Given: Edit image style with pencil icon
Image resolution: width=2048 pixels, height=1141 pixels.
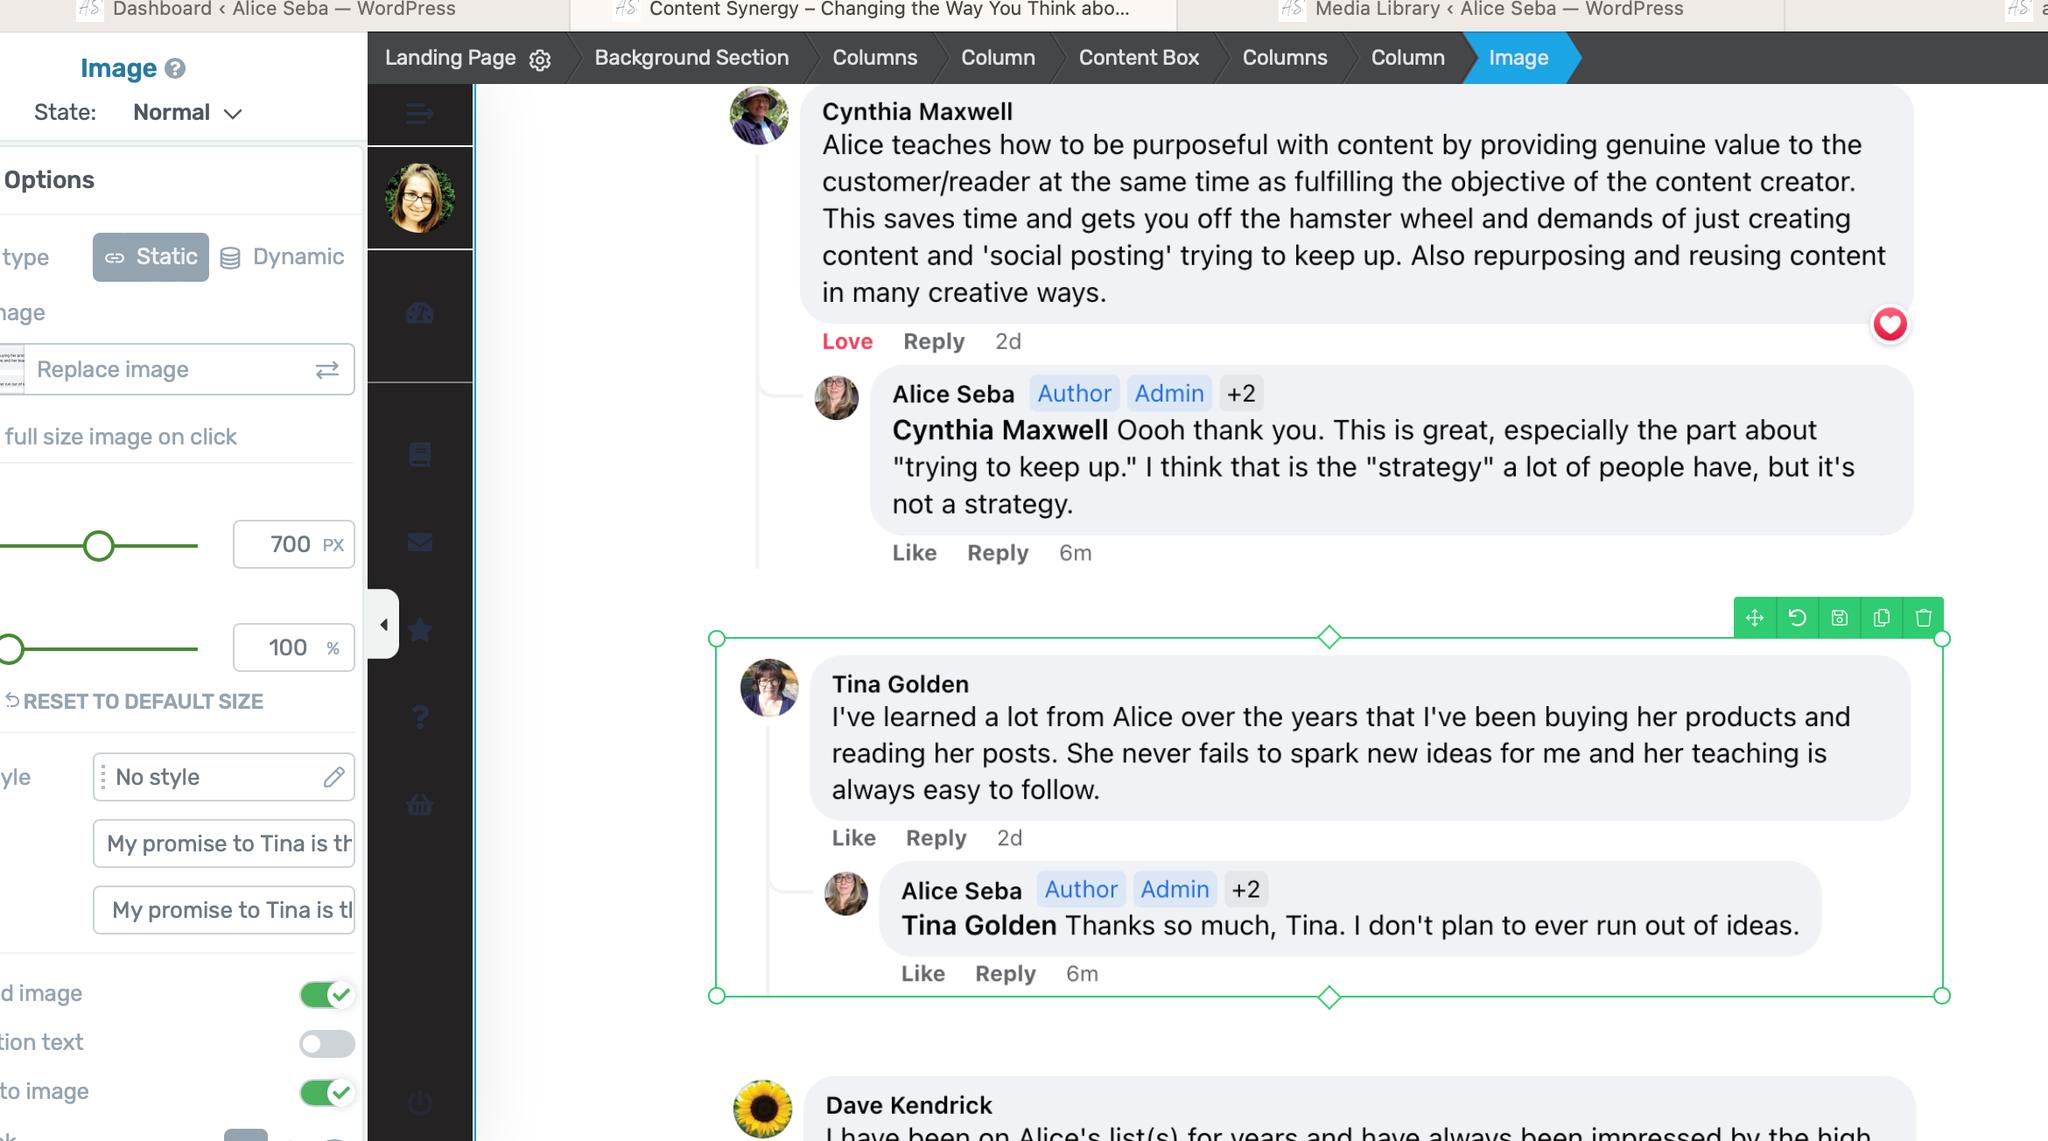Looking at the screenshot, I should (334, 777).
